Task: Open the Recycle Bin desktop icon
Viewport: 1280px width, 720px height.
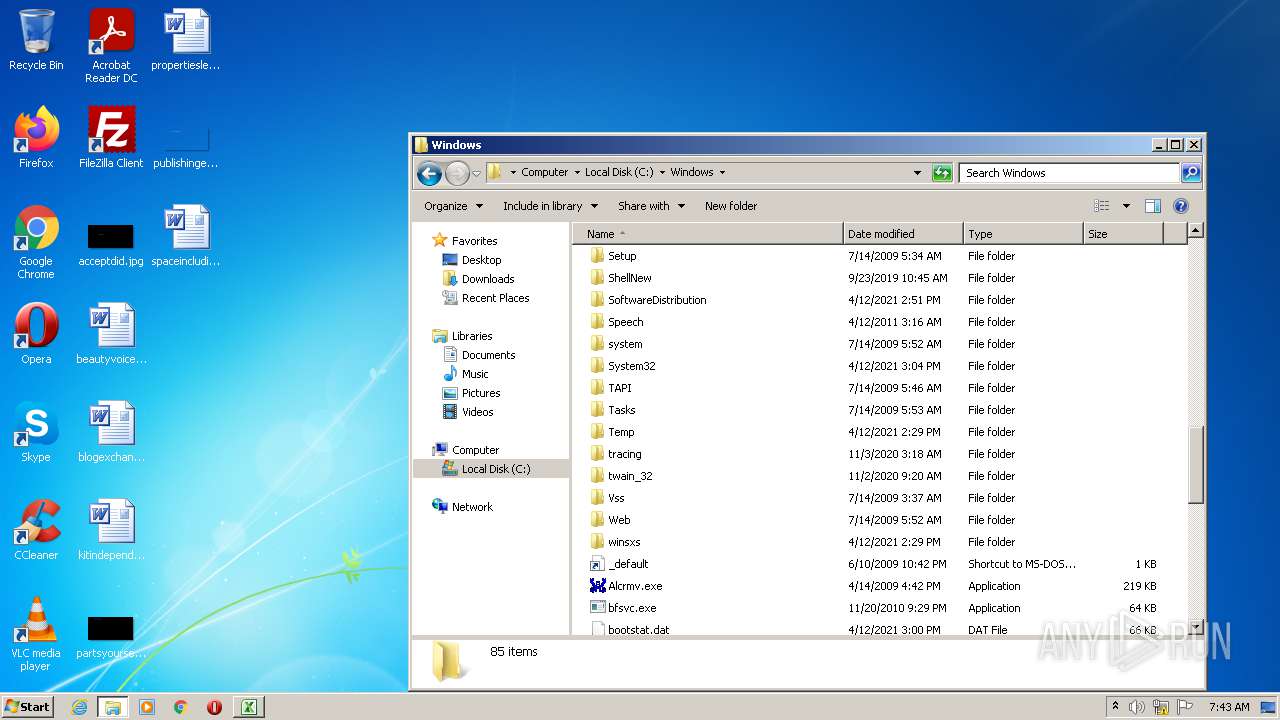Action: click(x=36, y=40)
